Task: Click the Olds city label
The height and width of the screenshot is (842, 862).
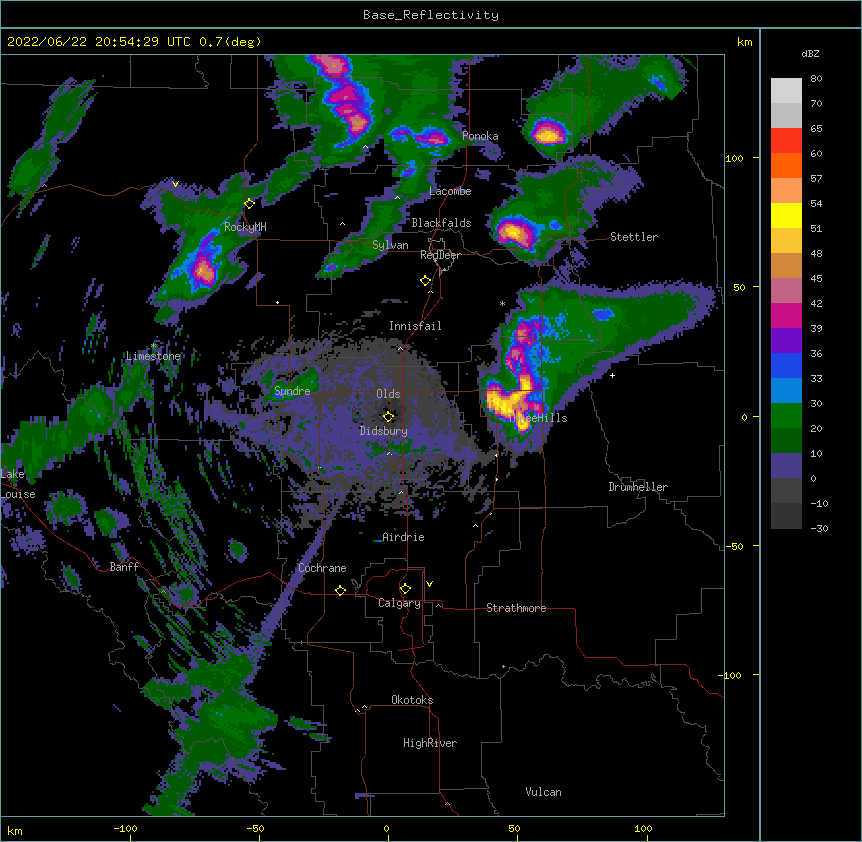Action: point(388,394)
